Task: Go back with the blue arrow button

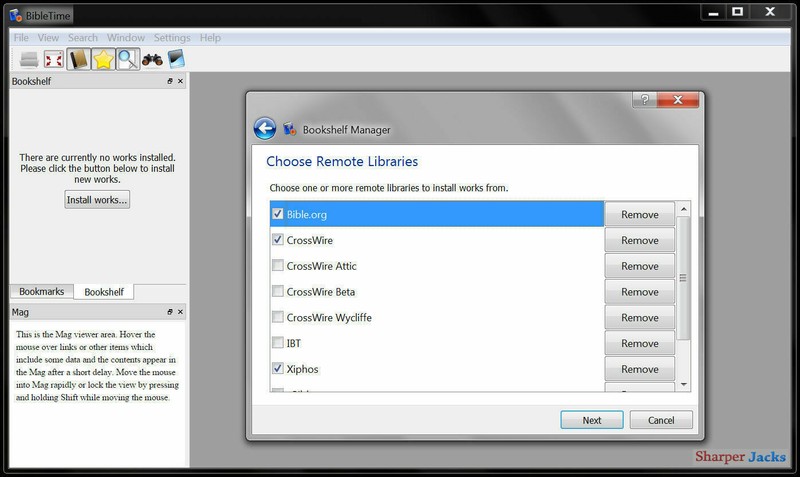Action: [x=265, y=129]
